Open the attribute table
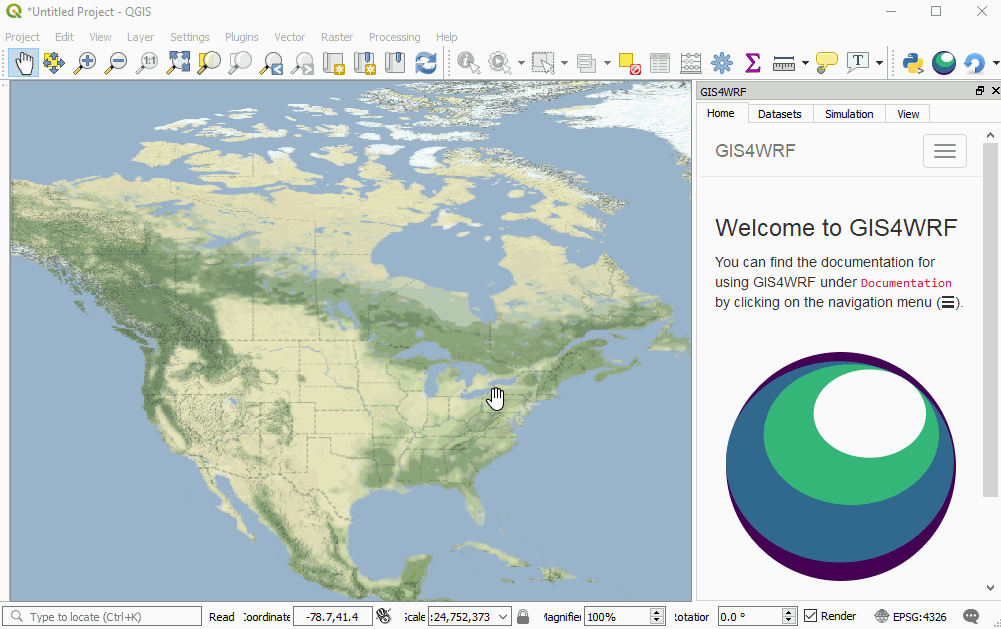Viewport: 1001px width, 629px height. (x=659, y=63)
